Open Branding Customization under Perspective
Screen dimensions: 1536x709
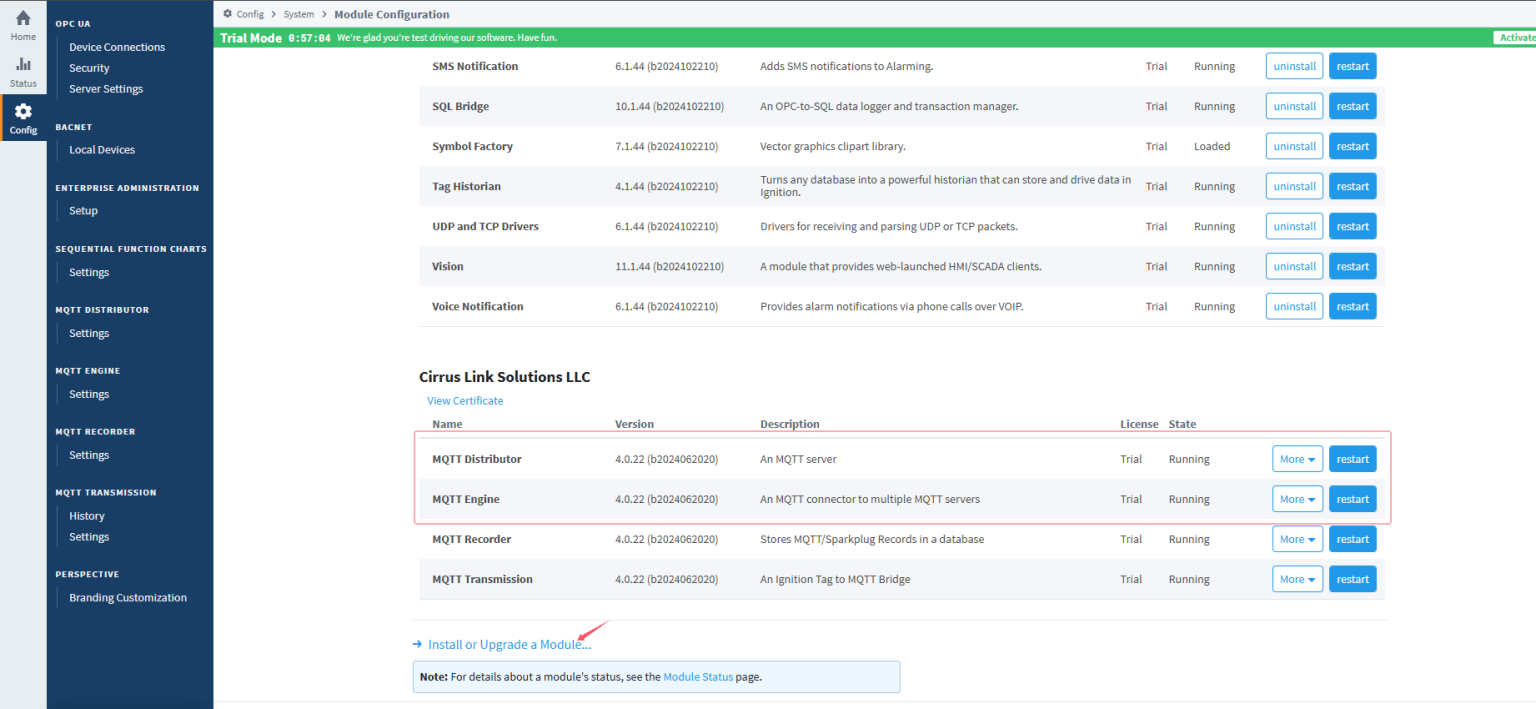pos(127,597)
